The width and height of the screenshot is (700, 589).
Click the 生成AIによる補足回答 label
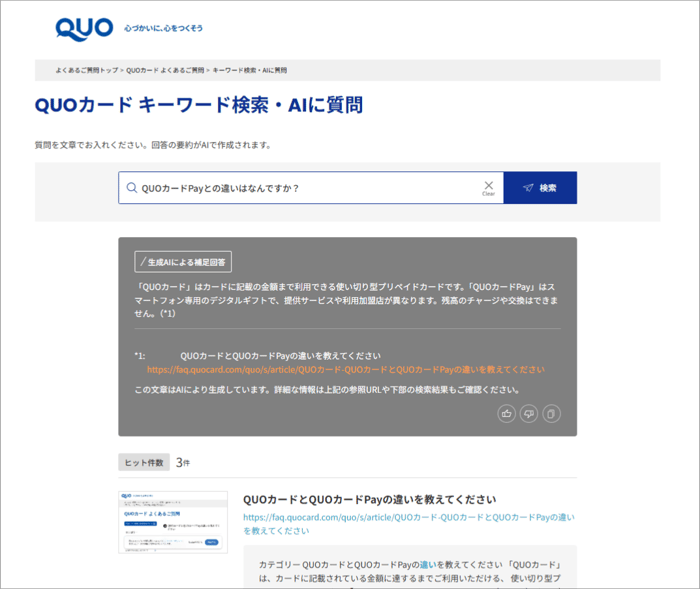coord(183,262)
